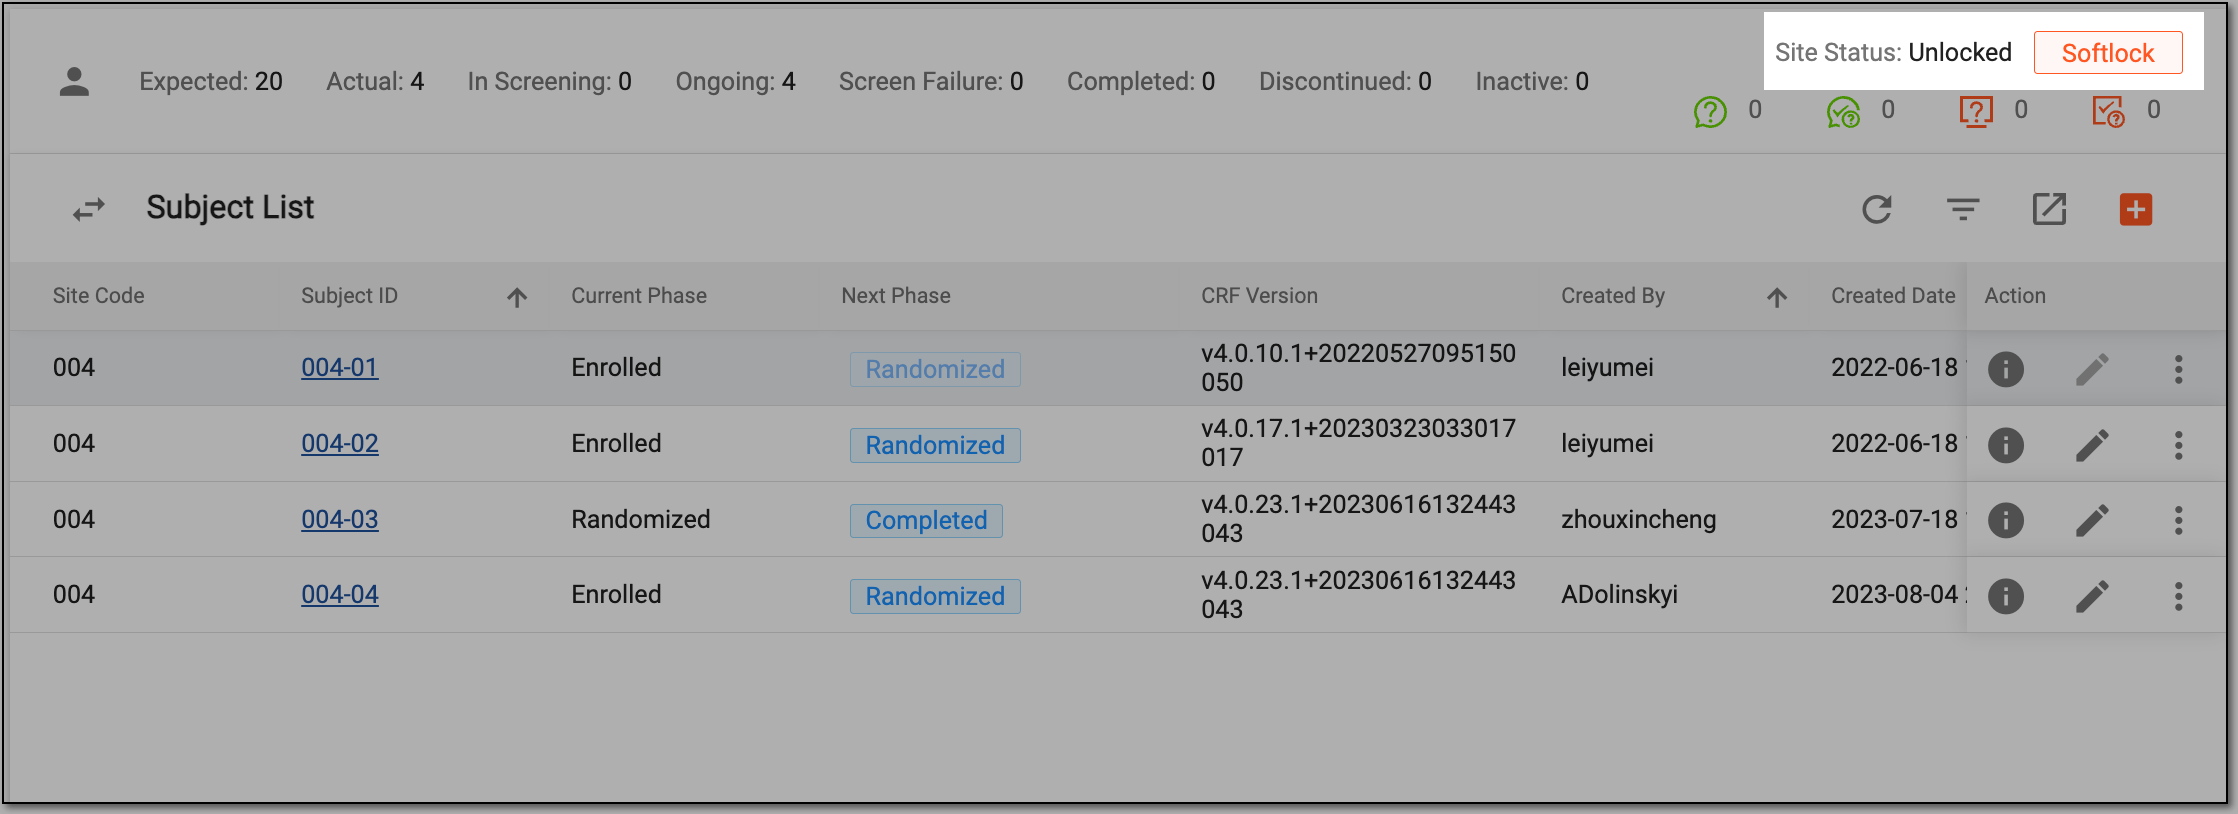
Task: Open subject link 004-04
Action: click(x=340, y=594)
